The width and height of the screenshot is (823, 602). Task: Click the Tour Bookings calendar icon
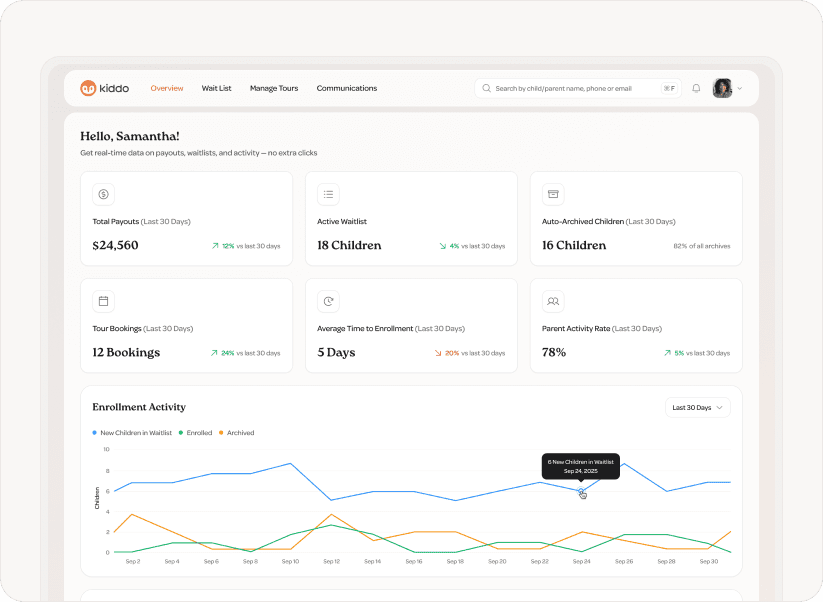pos(103,301)
